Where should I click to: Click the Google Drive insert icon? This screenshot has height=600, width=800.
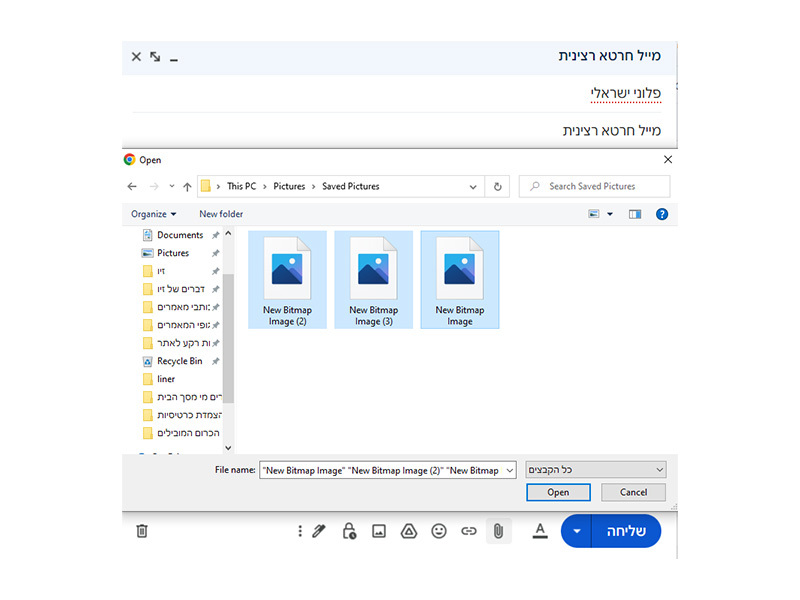409,531
